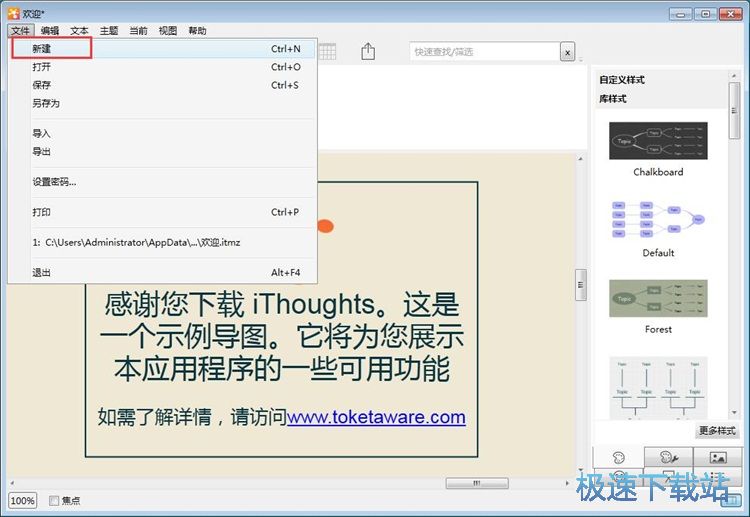Image resolution: width=750 pixels, height=517 pixels.
Task: Select the org-chart style thumbnail below Forest
Action: [x=658, y=388]
